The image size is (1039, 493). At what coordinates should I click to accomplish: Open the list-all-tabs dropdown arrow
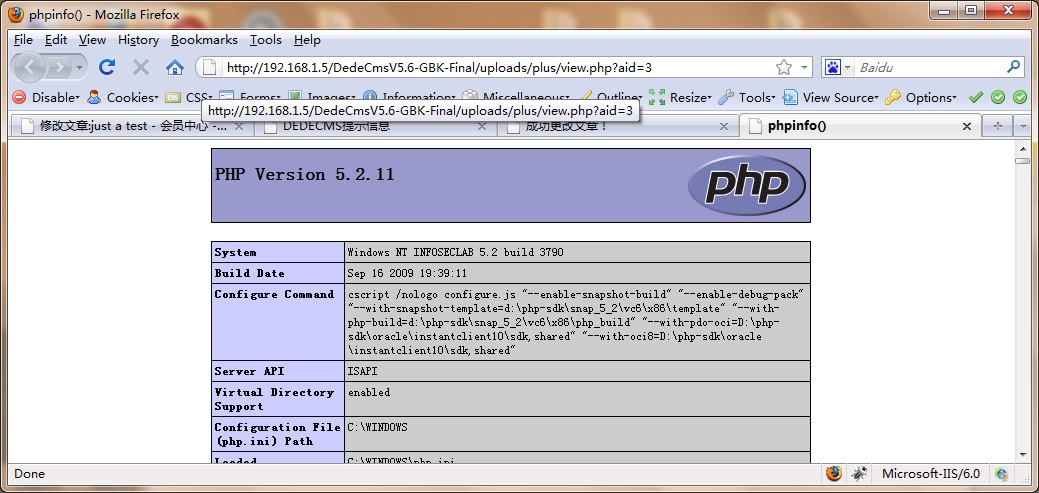[x=1023, y=126]
